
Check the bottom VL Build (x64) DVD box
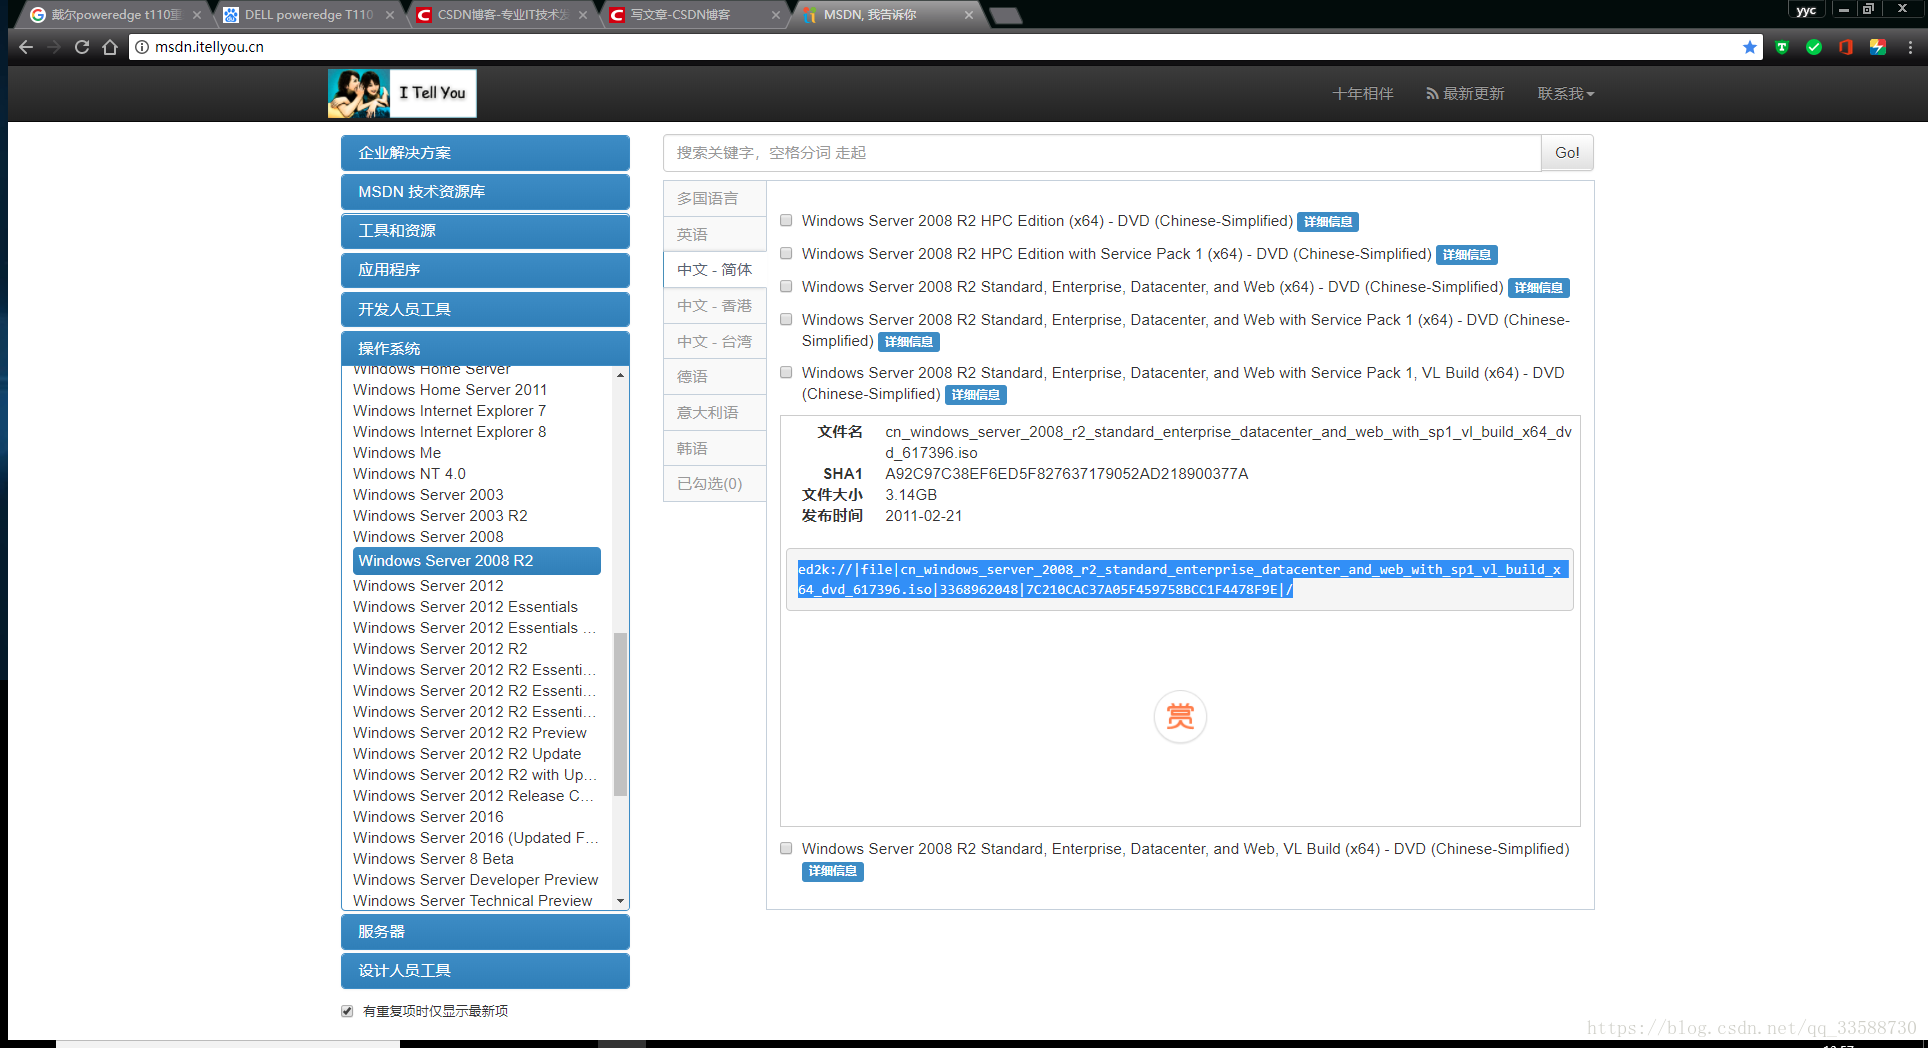coord(786,849)
